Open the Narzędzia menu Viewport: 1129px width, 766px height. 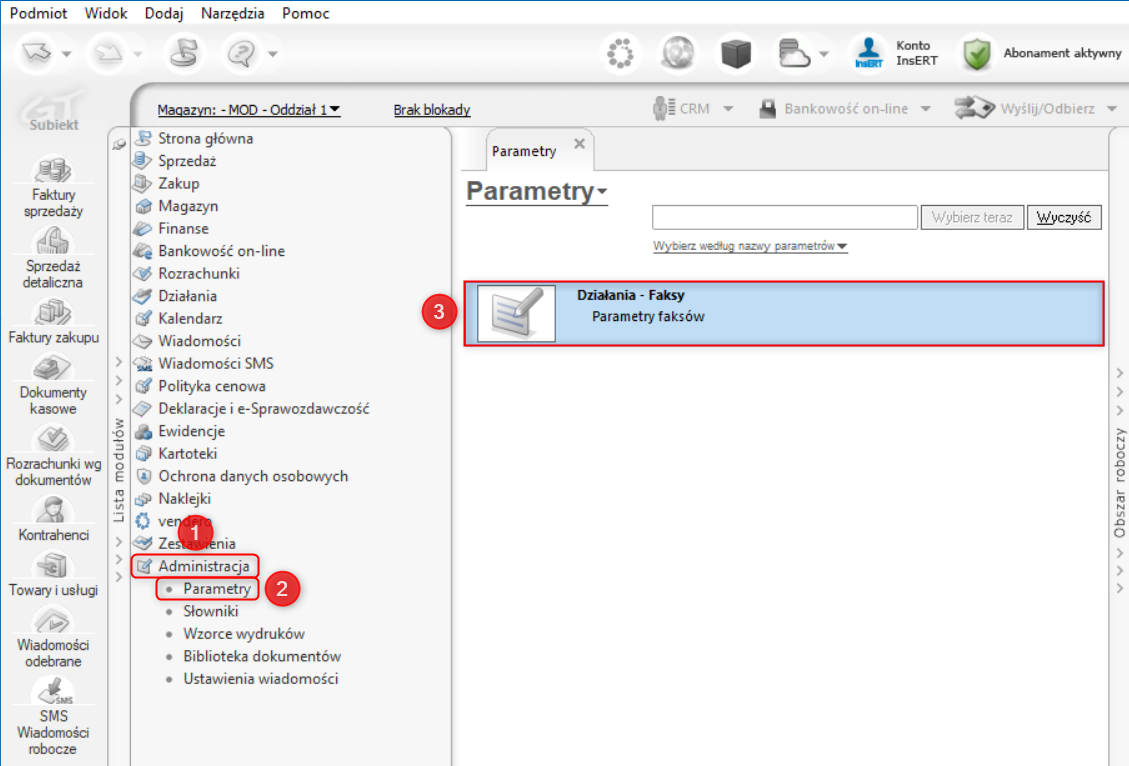click(x=233, y=13)
